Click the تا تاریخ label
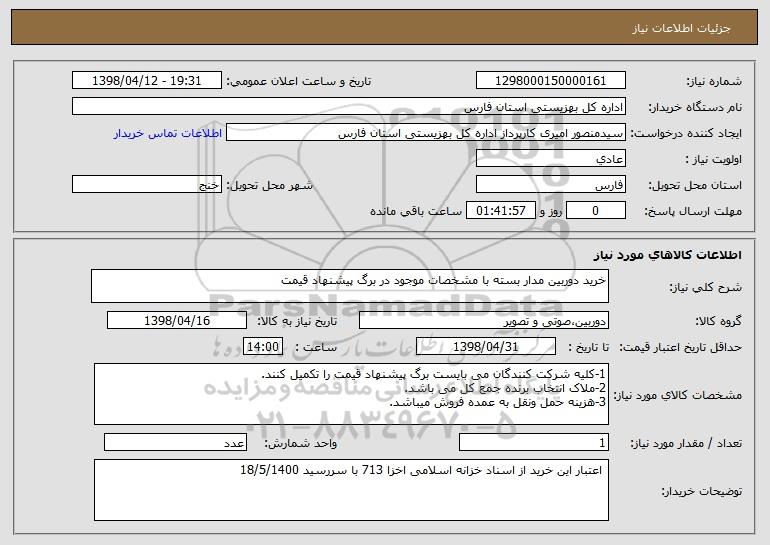The height and width of the screenshot is (545, 770). click(x=588, y=348)
